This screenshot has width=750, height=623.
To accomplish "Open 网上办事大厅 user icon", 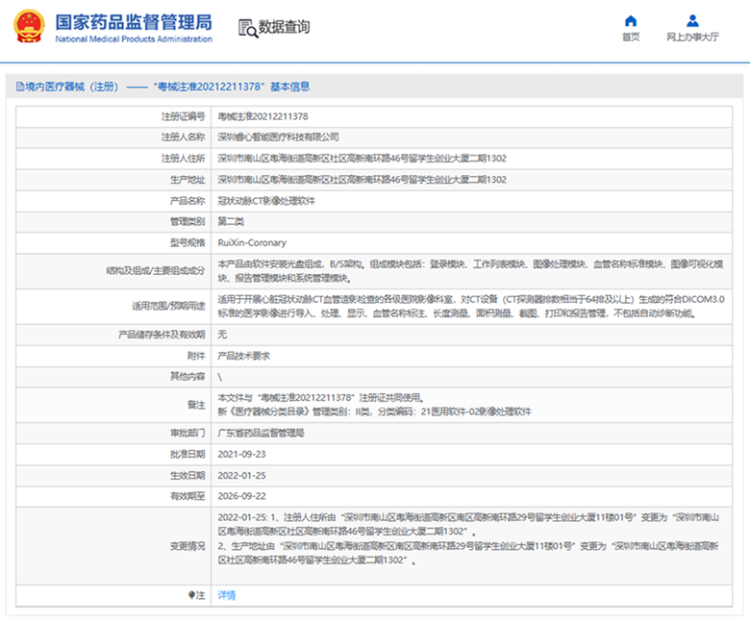I will point(692,21).
